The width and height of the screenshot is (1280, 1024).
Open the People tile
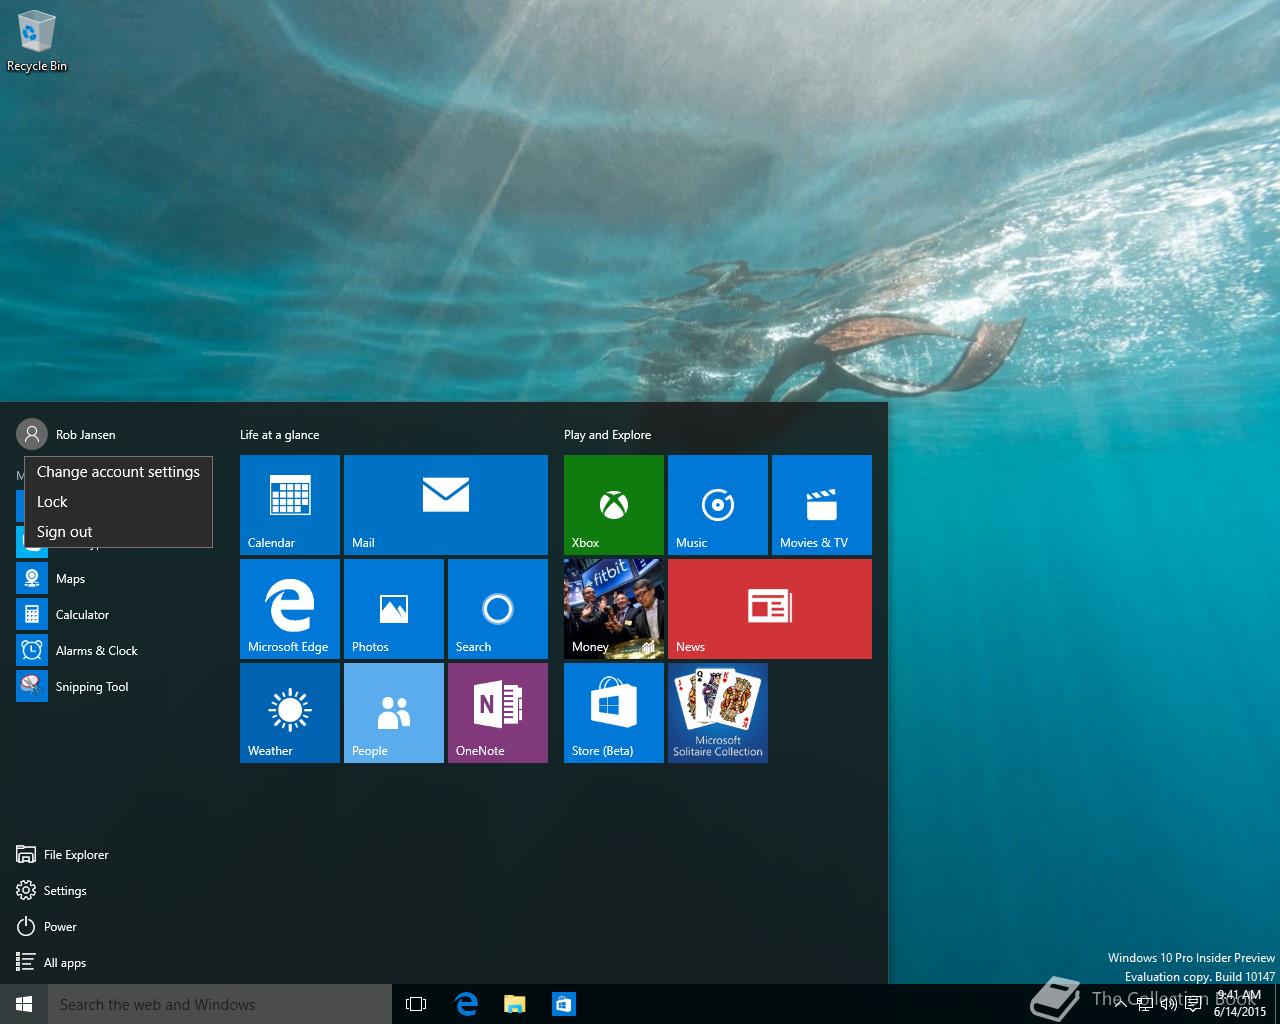pyautogui.click(x=393, y=712)
